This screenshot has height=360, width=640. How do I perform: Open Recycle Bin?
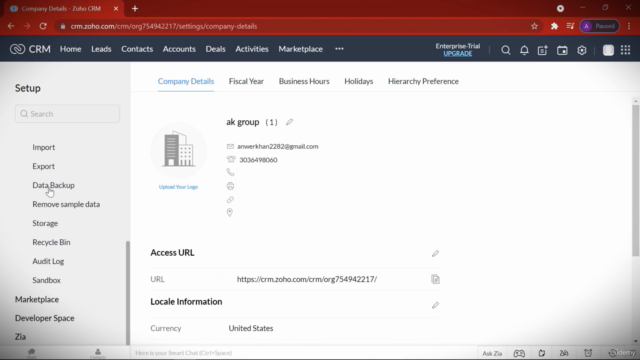(51, 242)
